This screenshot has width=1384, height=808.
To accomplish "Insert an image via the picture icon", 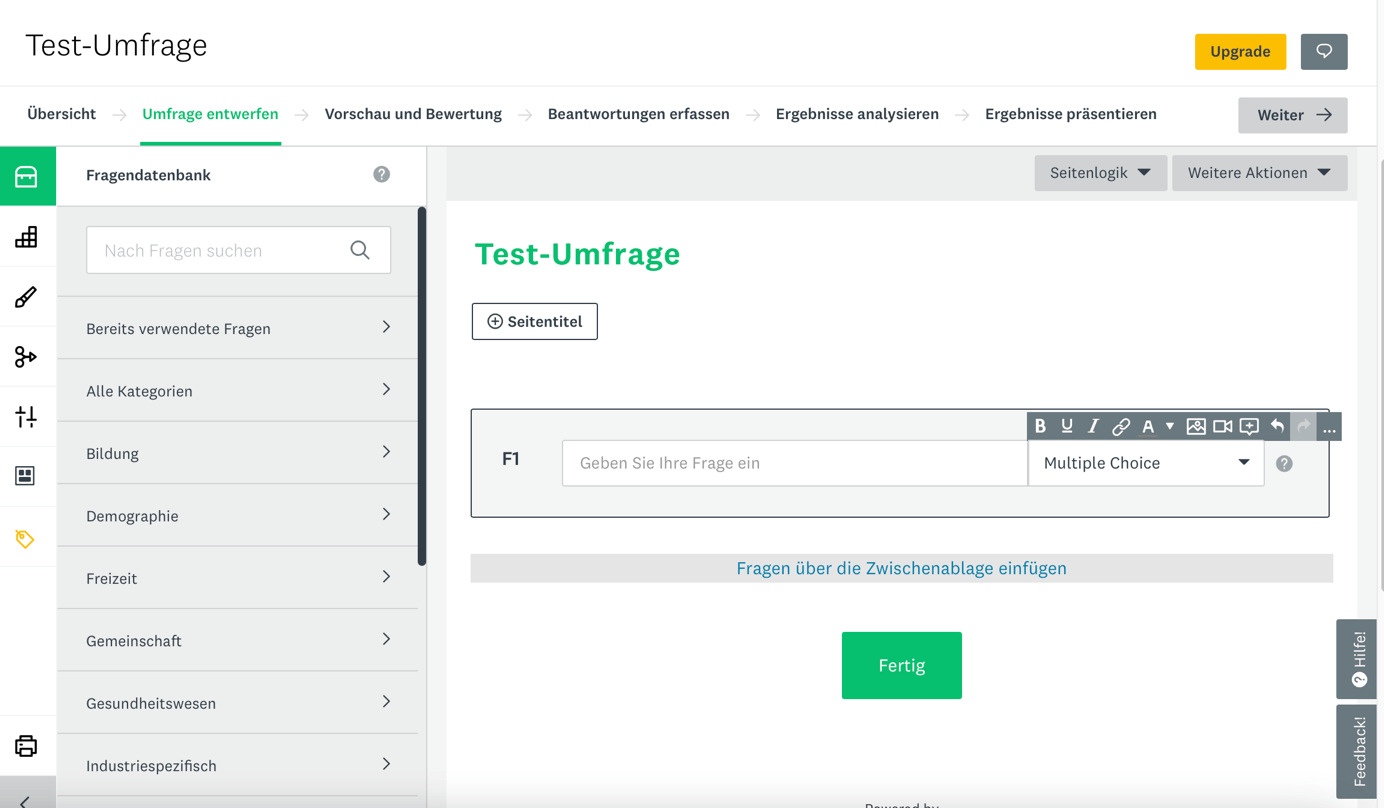I will click(1195, 426).
